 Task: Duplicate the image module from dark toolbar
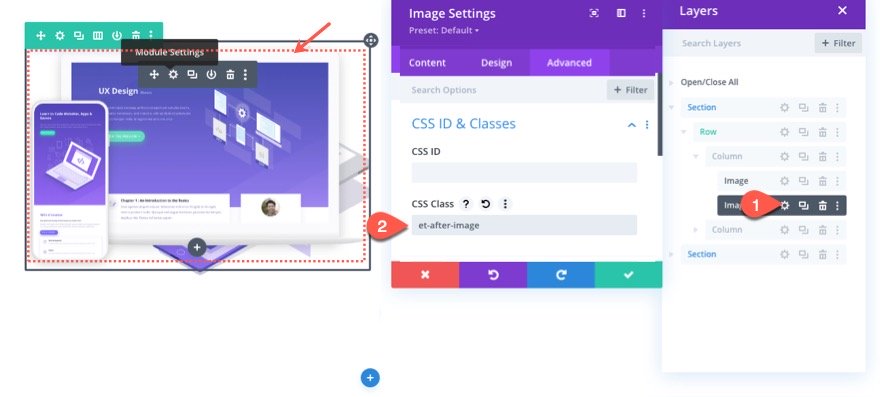pyautogui.click(x=192, y=74)
